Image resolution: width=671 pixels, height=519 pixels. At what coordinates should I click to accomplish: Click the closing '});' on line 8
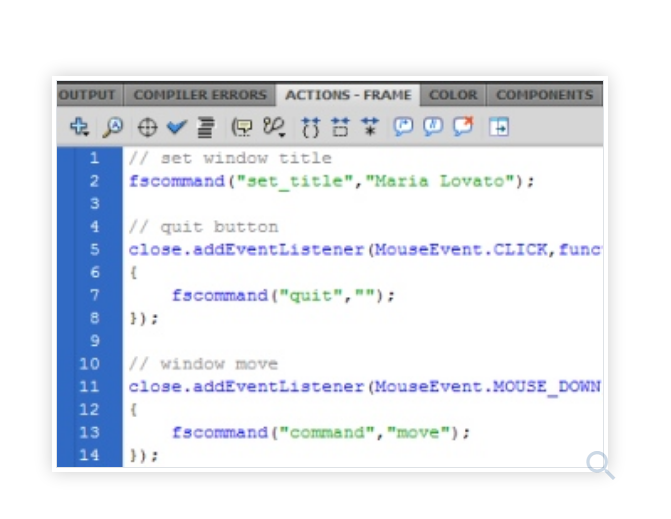tap(144, 319)
